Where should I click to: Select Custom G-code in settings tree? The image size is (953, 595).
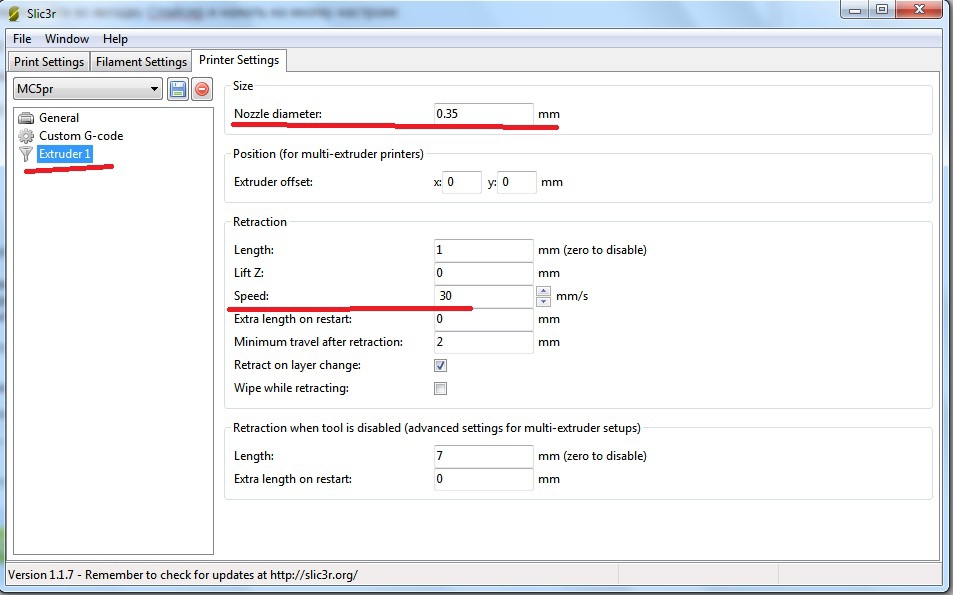click(x=81, y=136)
